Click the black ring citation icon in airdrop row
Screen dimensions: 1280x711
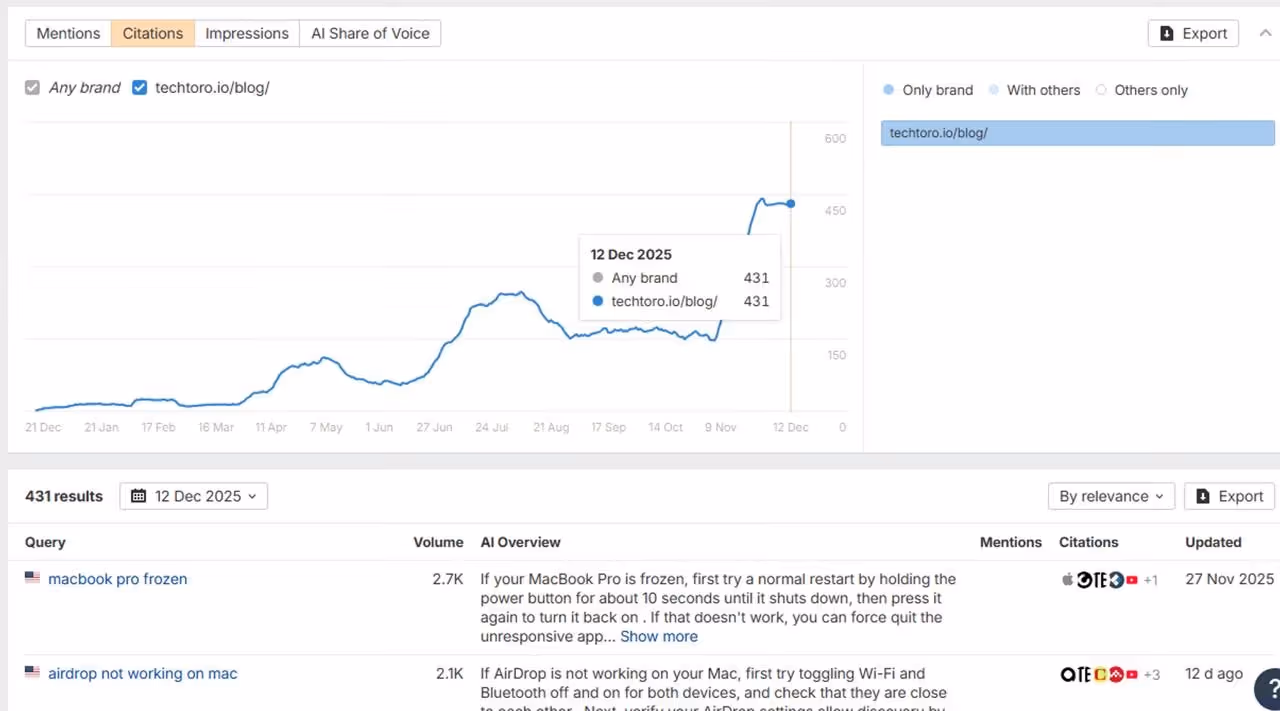[1069, 675]
